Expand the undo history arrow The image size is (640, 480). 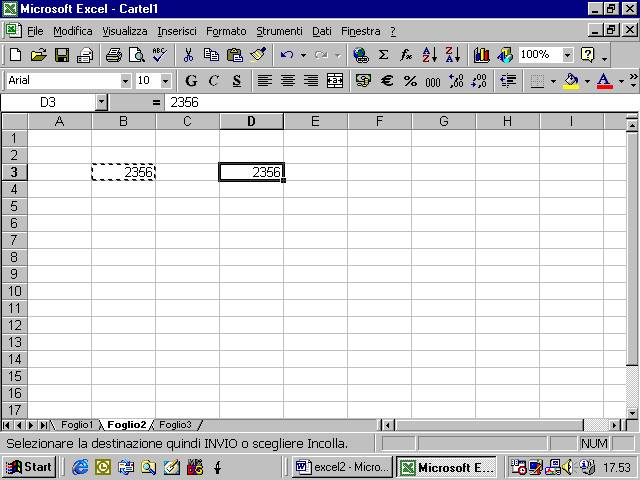click(304, 55)
